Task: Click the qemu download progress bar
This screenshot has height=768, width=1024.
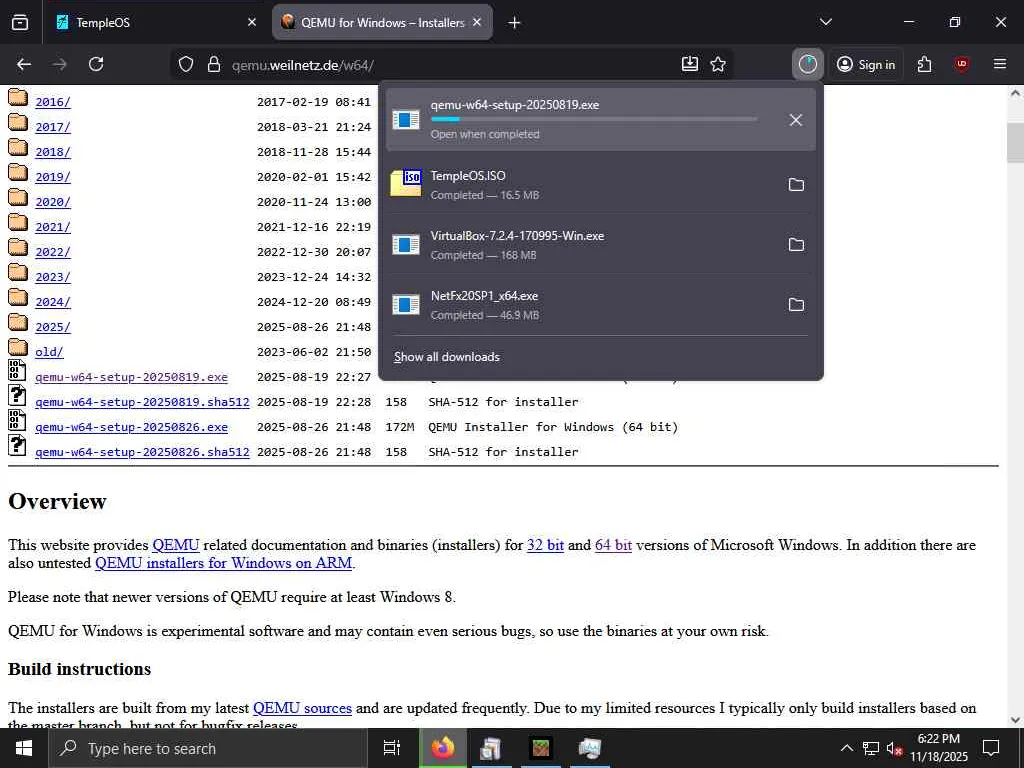Action: [594, 120]
